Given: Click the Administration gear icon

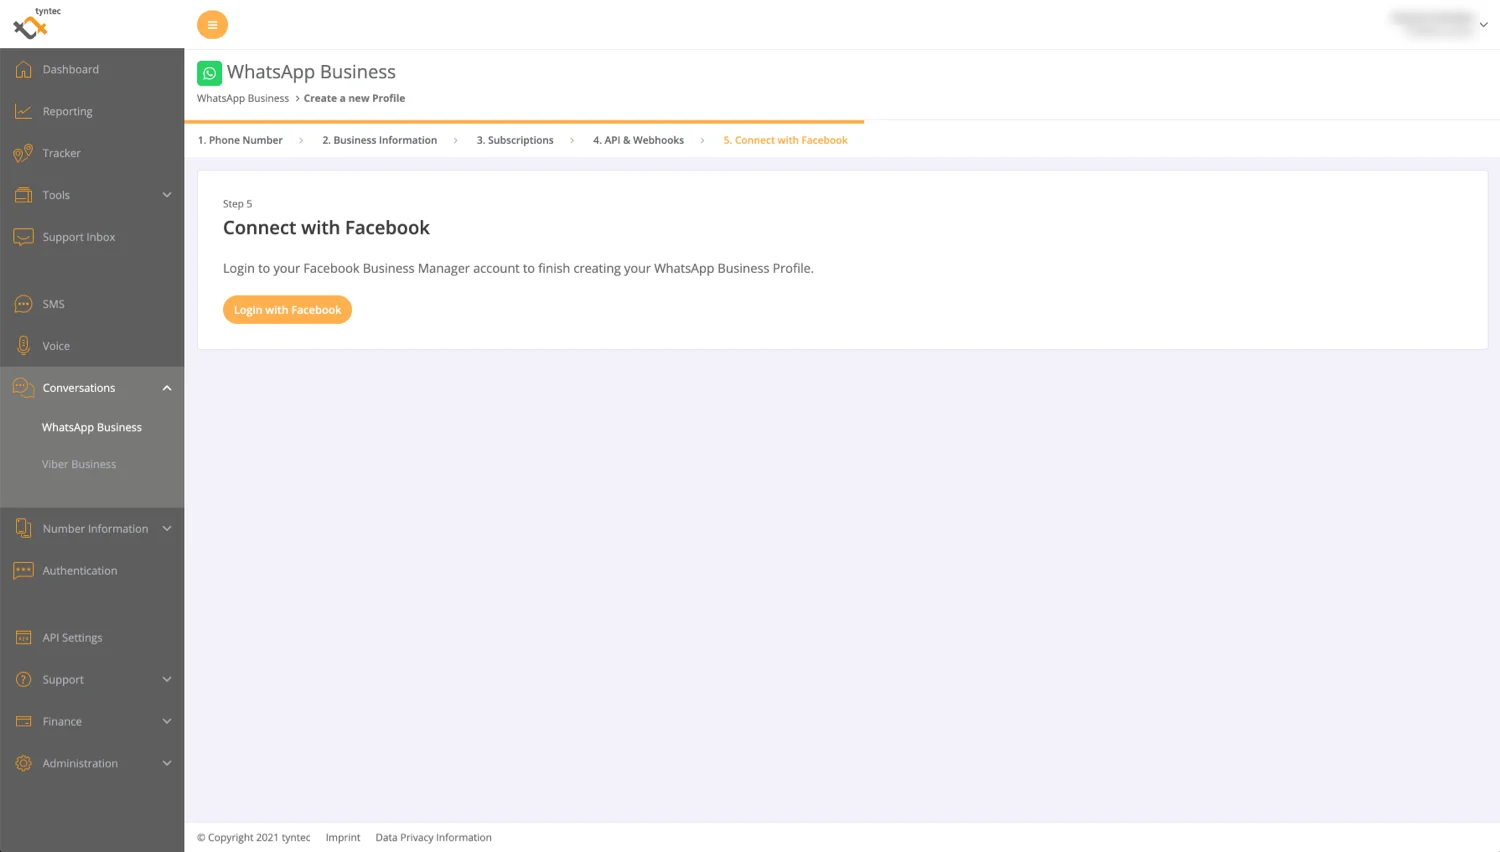Looking at the screenshot, I should pos(23,764).
